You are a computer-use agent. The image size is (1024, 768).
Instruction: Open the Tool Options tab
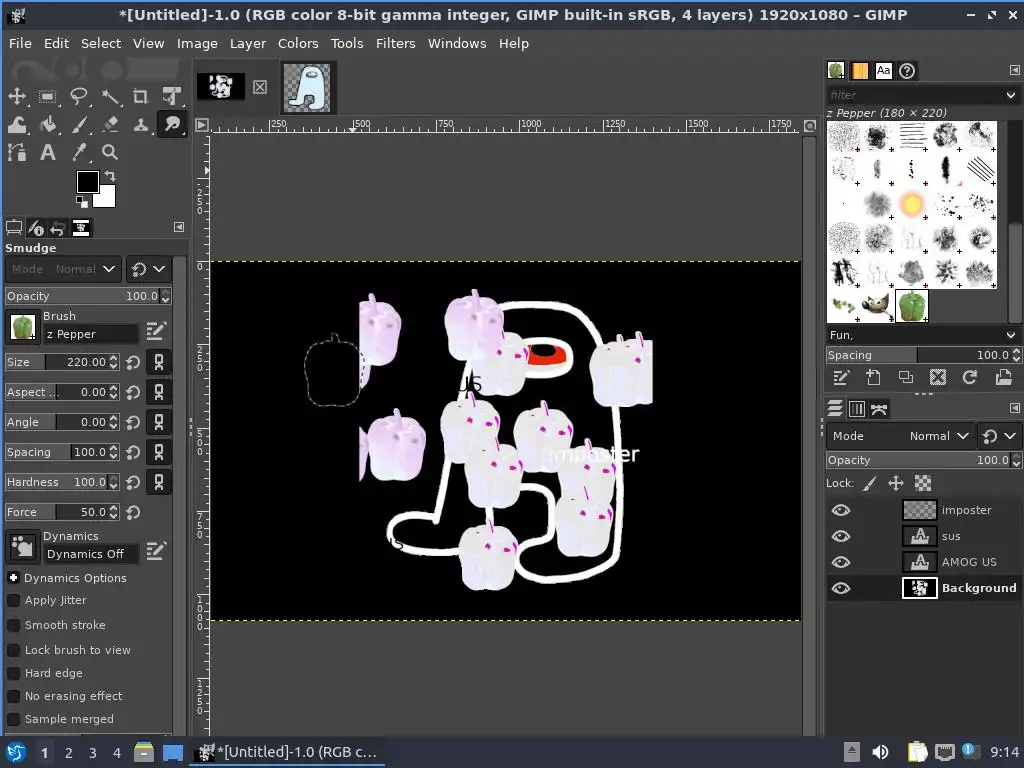[x=14, y=227]
